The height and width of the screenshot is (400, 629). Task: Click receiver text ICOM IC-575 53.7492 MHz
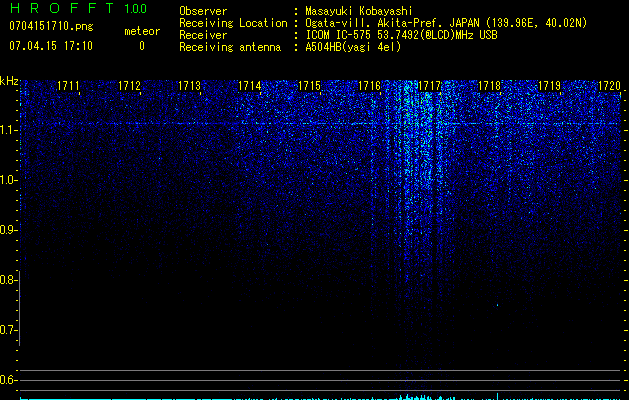401,35
